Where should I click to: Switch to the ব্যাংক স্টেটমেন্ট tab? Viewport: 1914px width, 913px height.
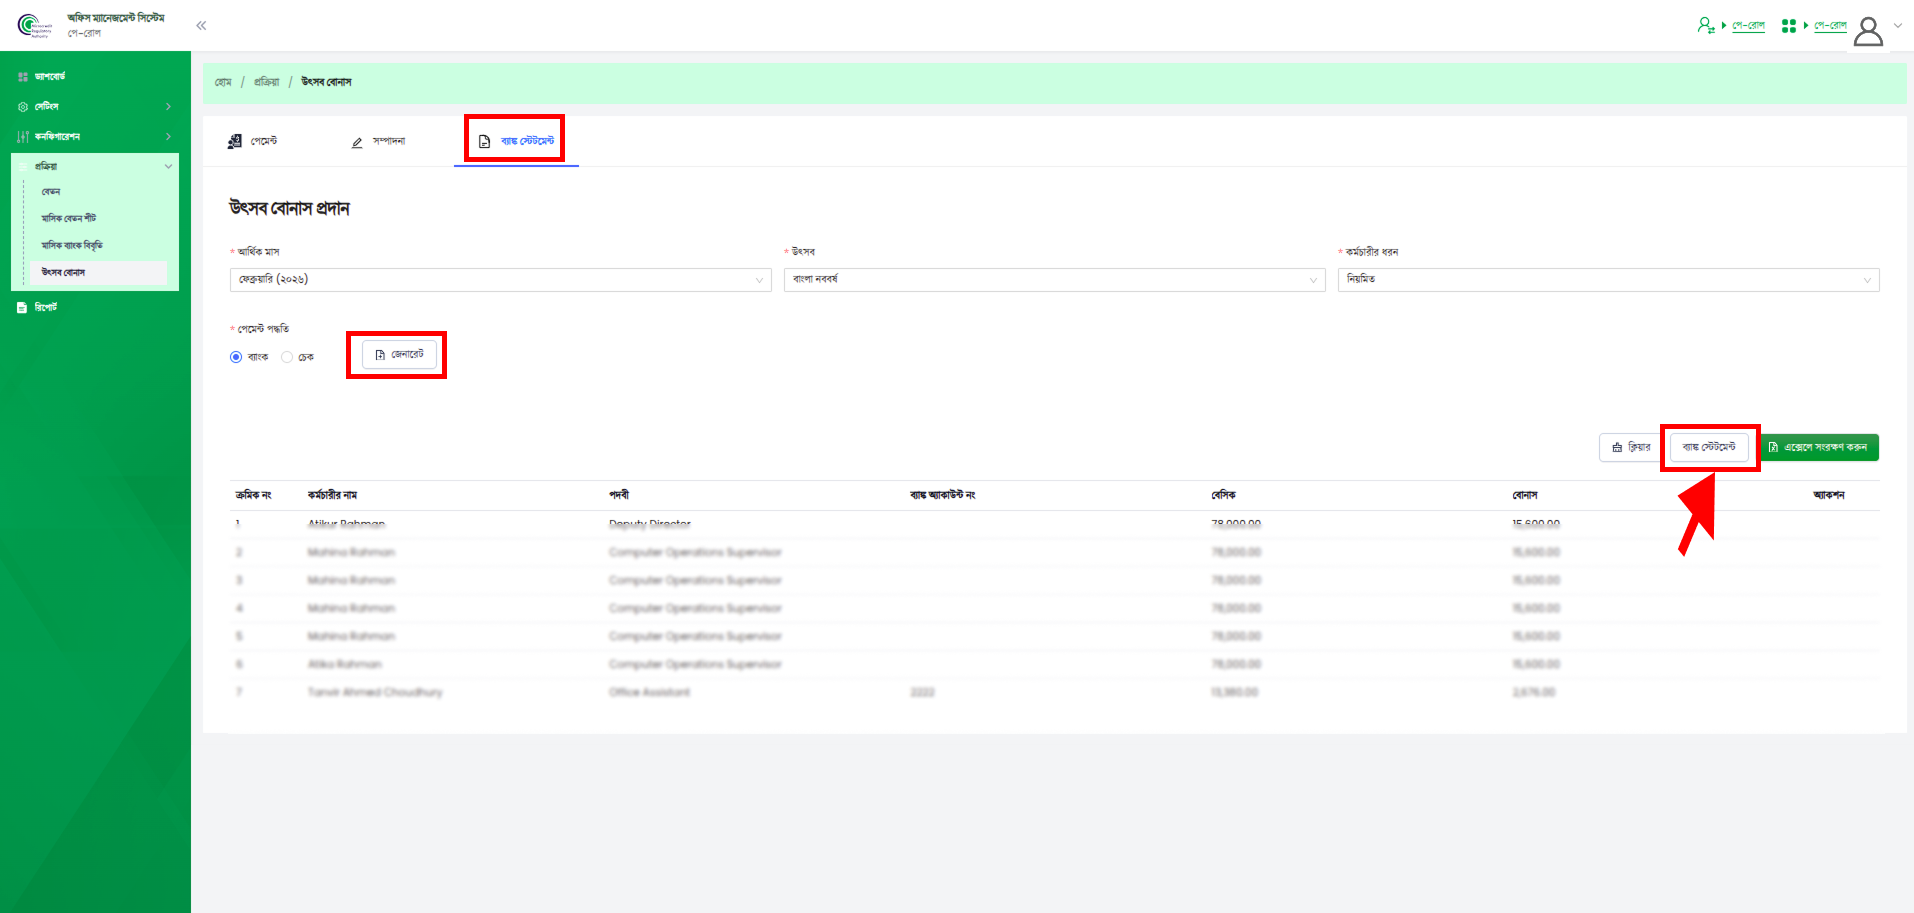(x=516, y=141)
